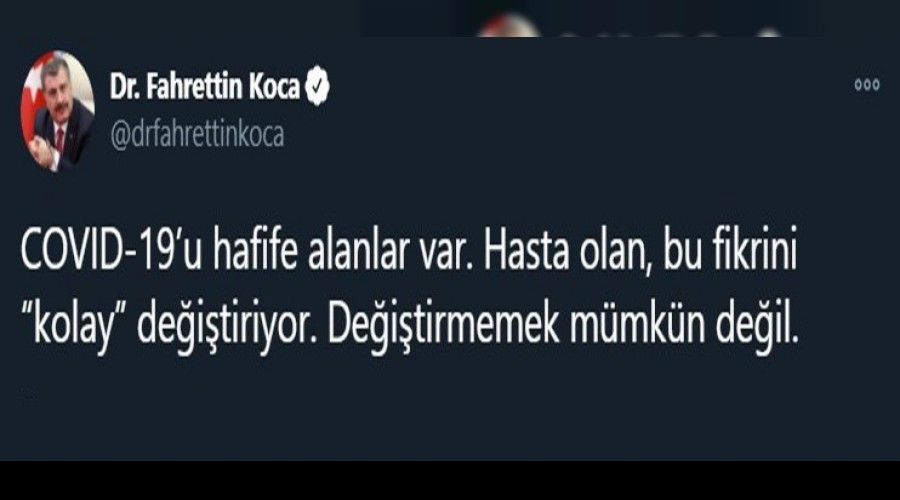Click the word mümkün in the tweet
Viewport: 900px width, 500px height.
point(636,326)
